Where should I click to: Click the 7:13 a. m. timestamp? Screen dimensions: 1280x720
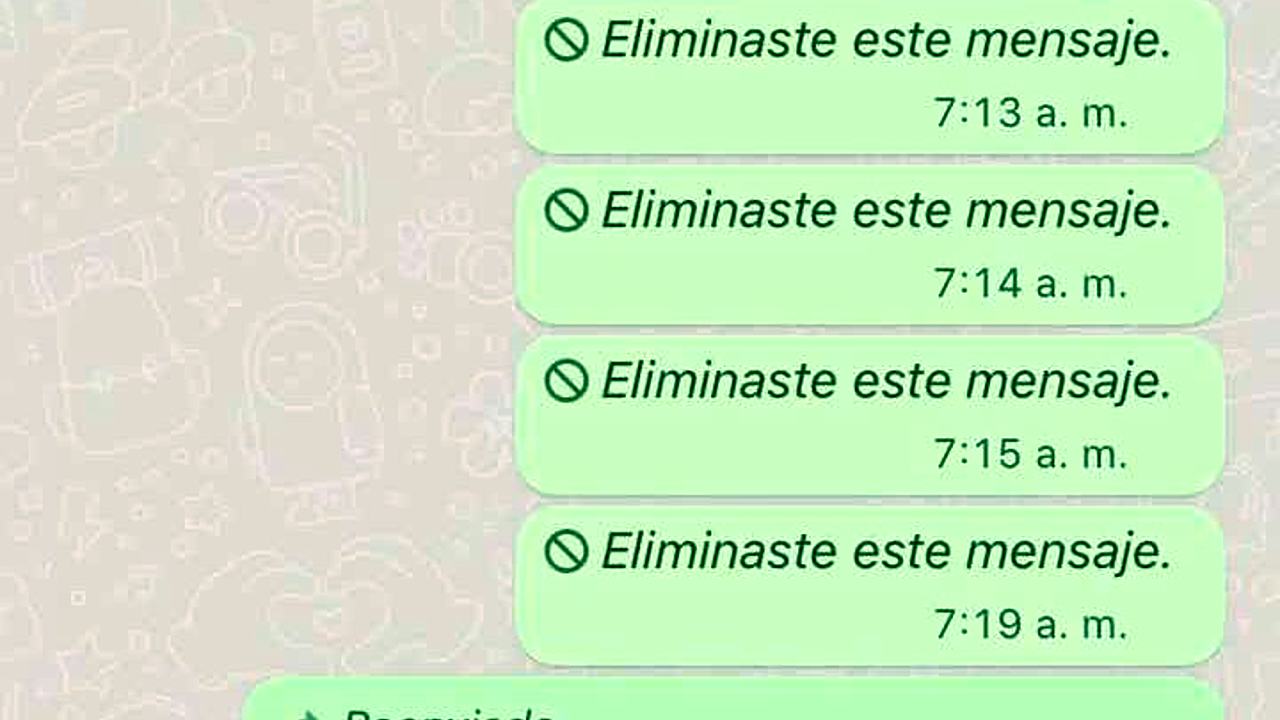click(x=1031, y=113)
